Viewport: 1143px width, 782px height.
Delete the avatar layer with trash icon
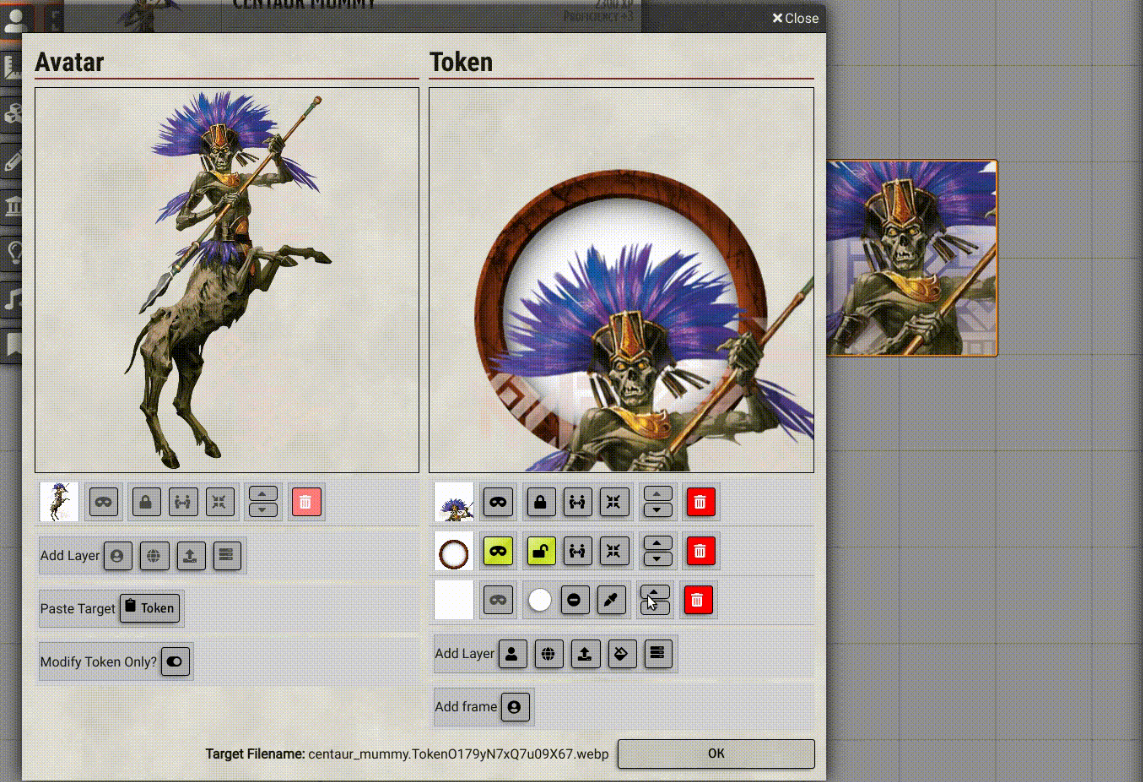pyautogui.click(x=307, y=502)
